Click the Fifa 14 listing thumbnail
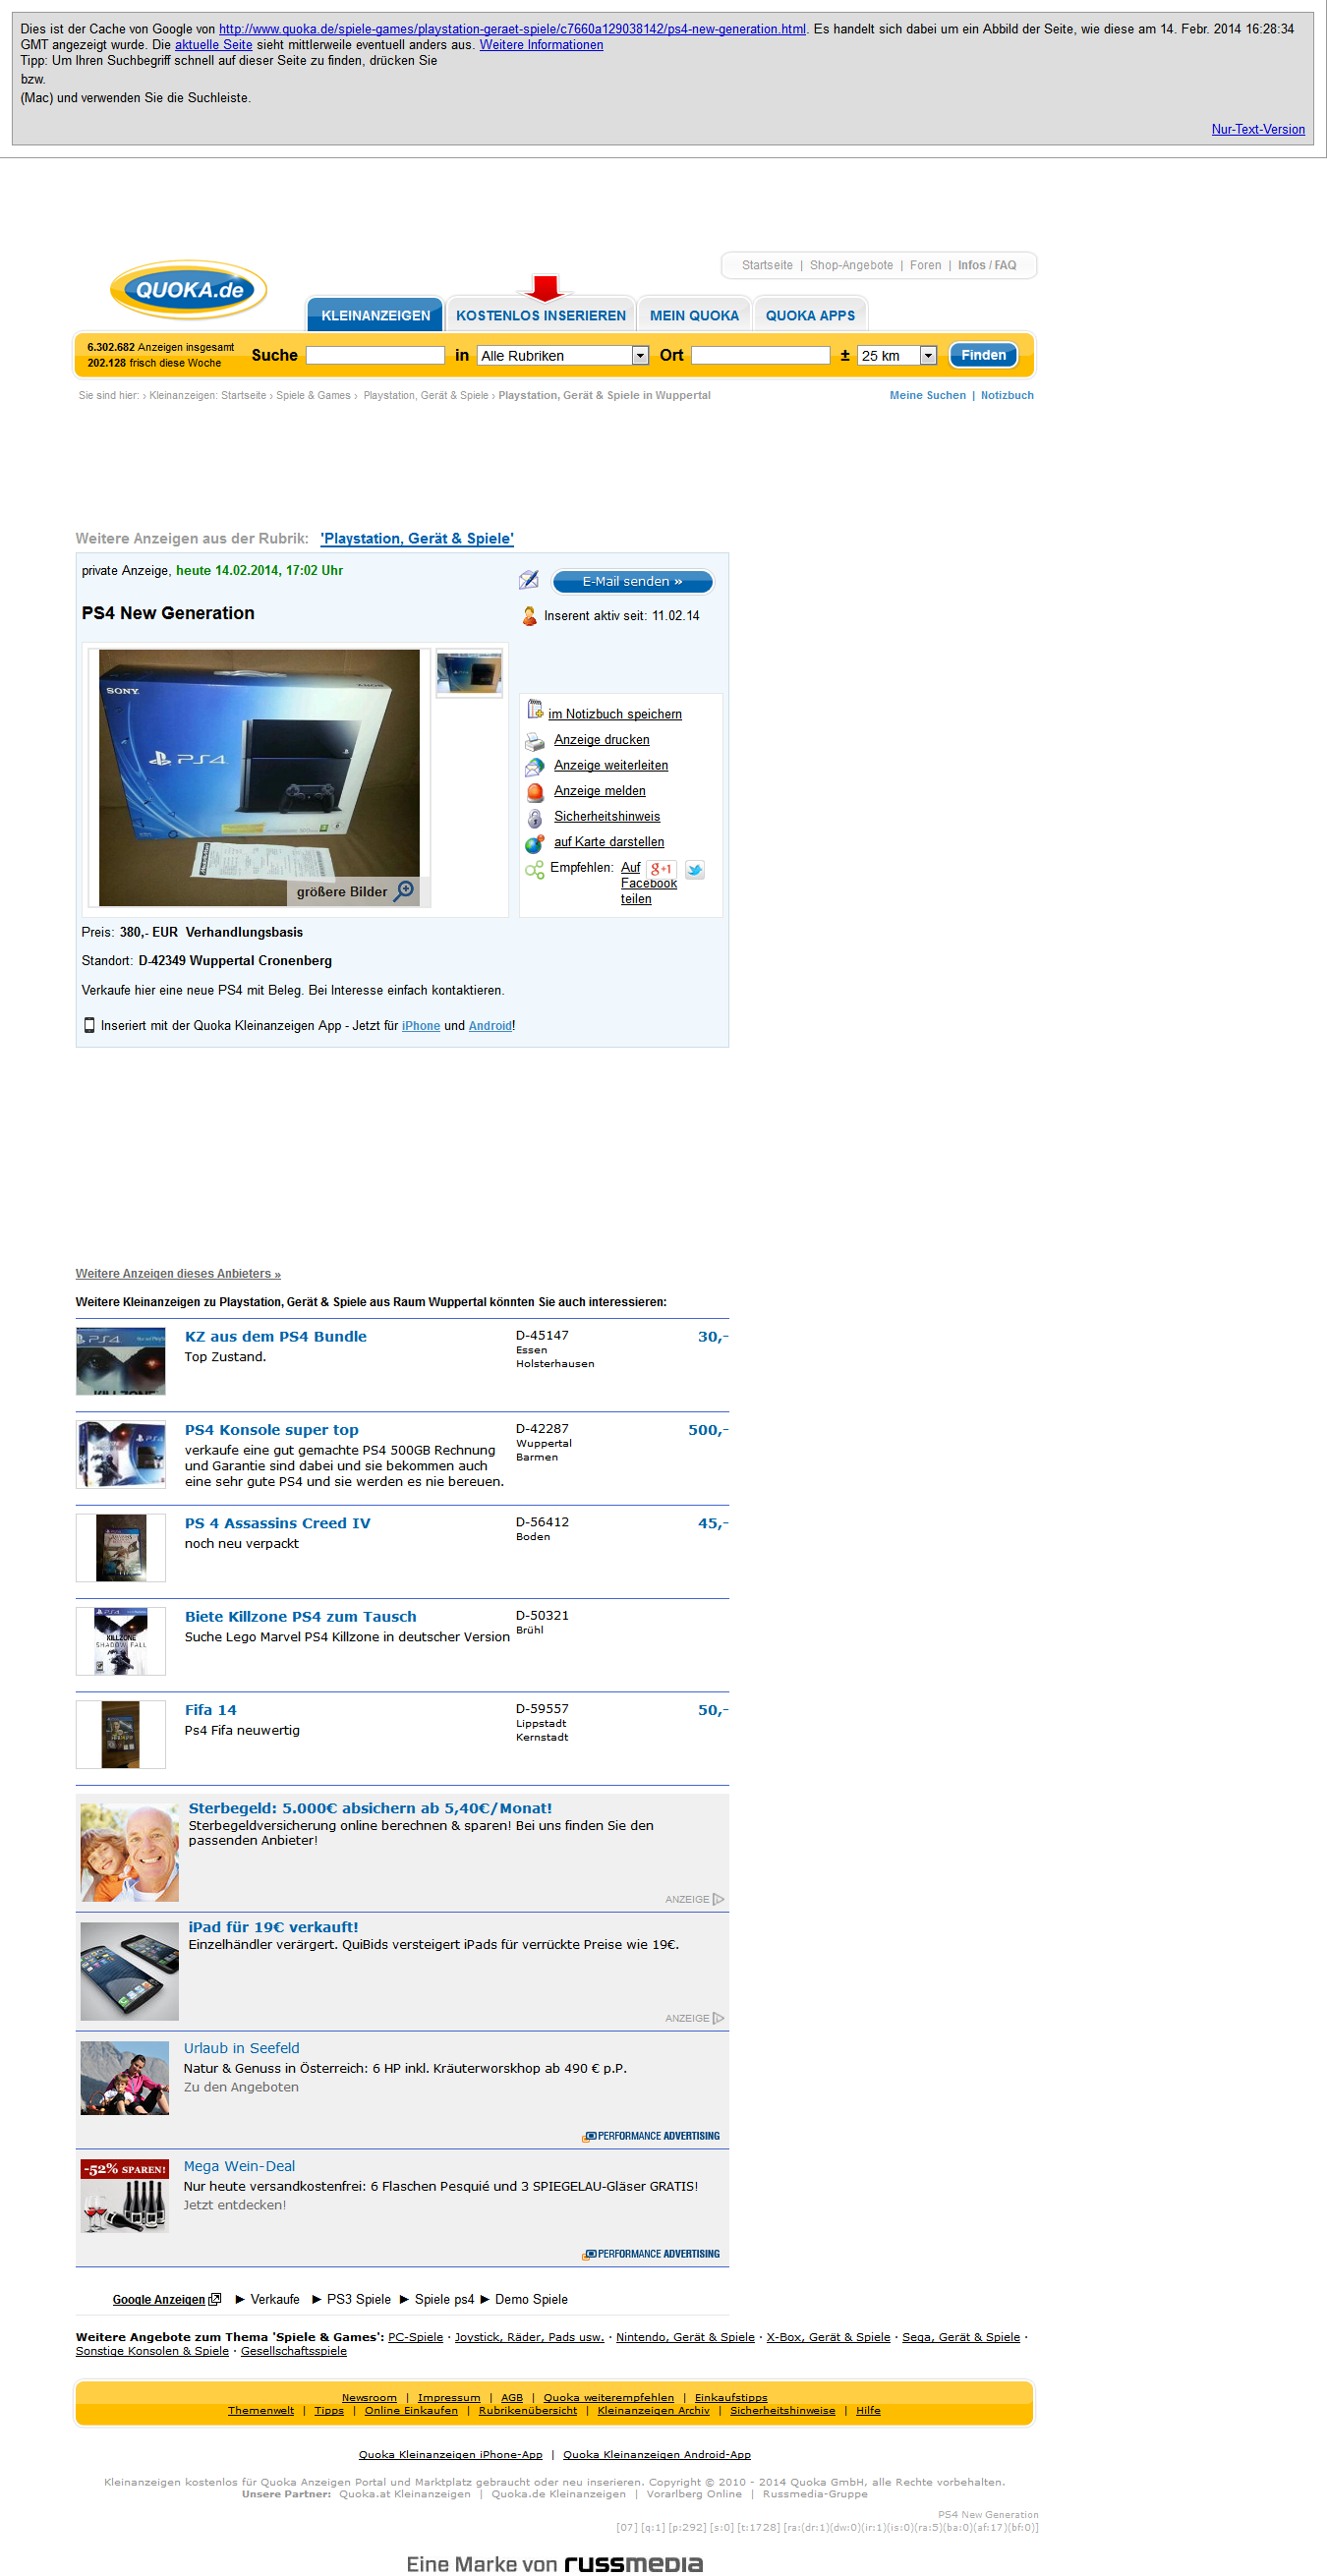 [x=121, y=1734]
